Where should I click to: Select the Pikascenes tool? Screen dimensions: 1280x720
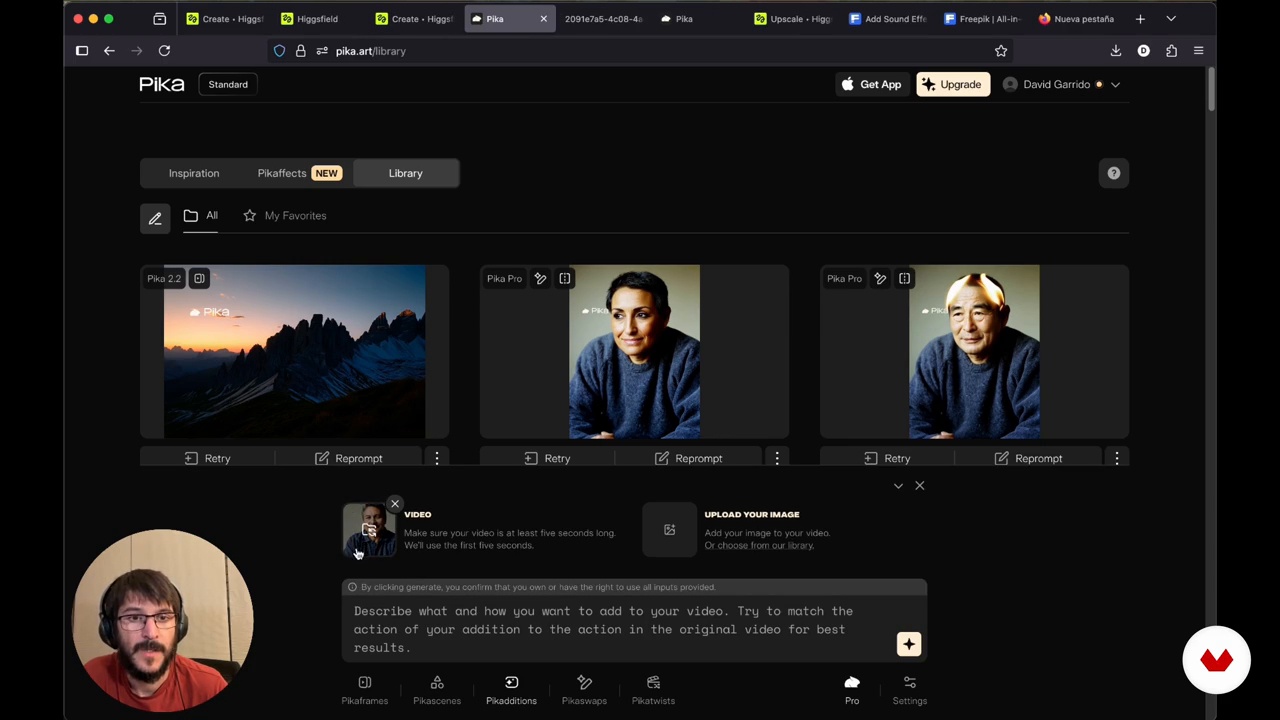coord(437,690)
